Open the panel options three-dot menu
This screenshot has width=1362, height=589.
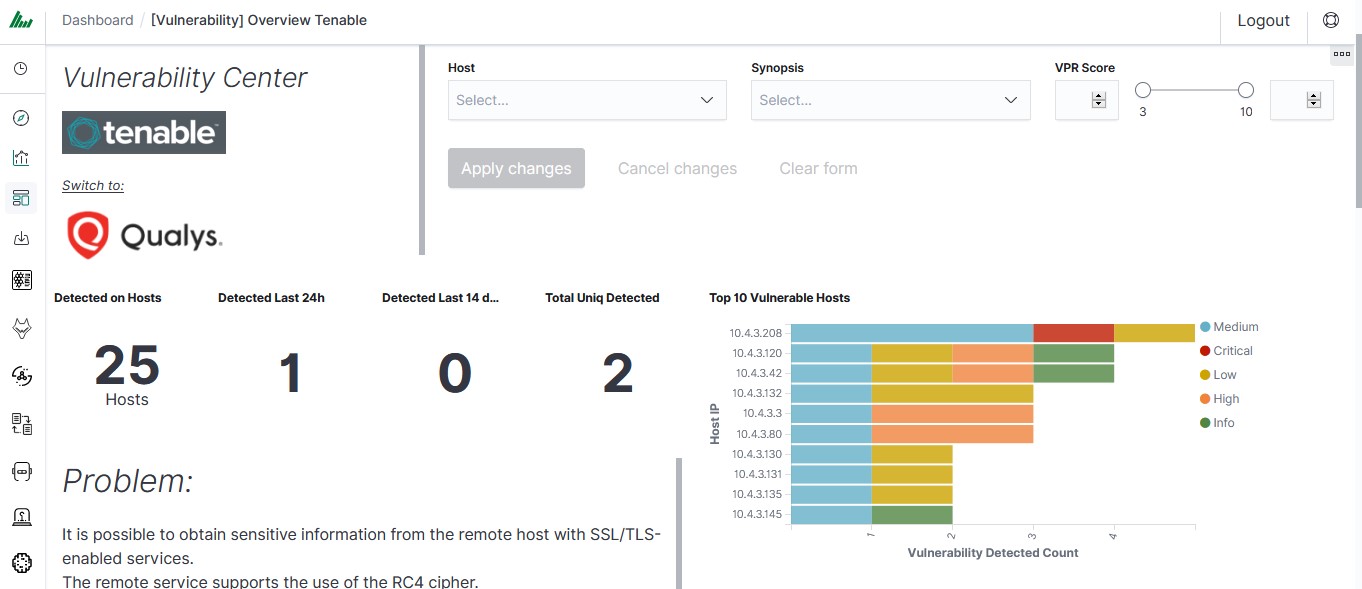tap(1342, 55)
